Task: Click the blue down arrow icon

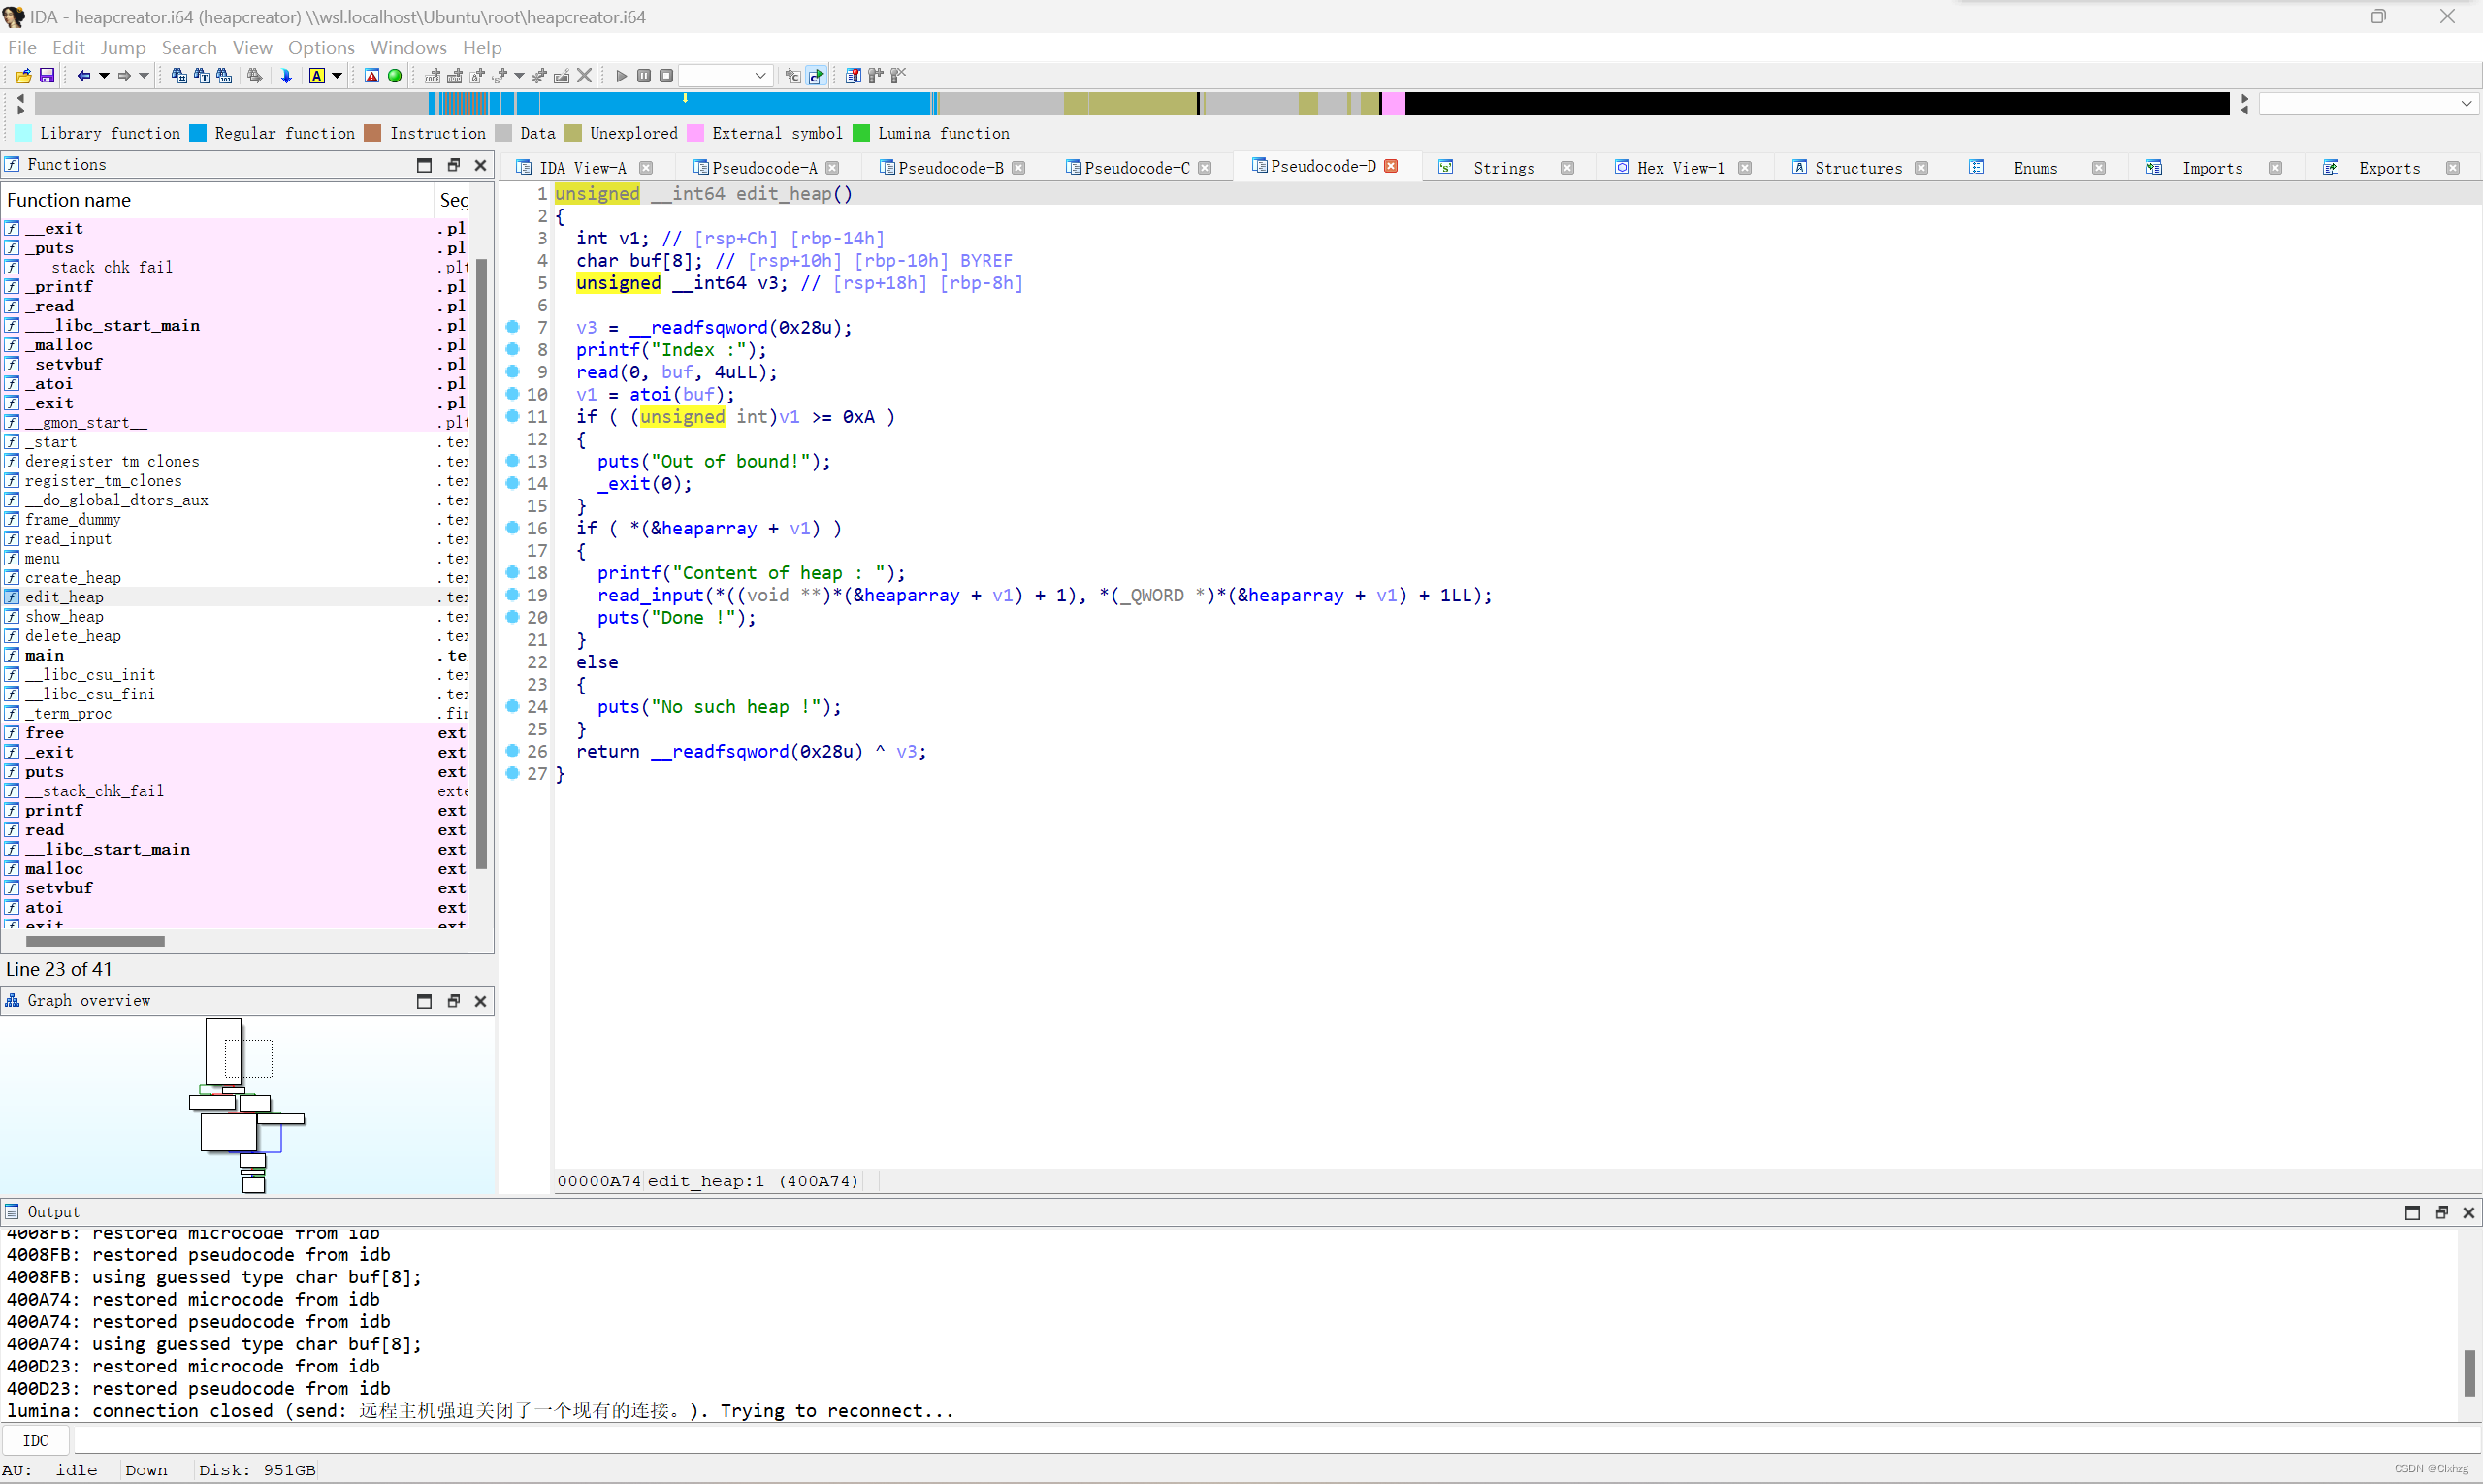Action: tap(286, 76)
